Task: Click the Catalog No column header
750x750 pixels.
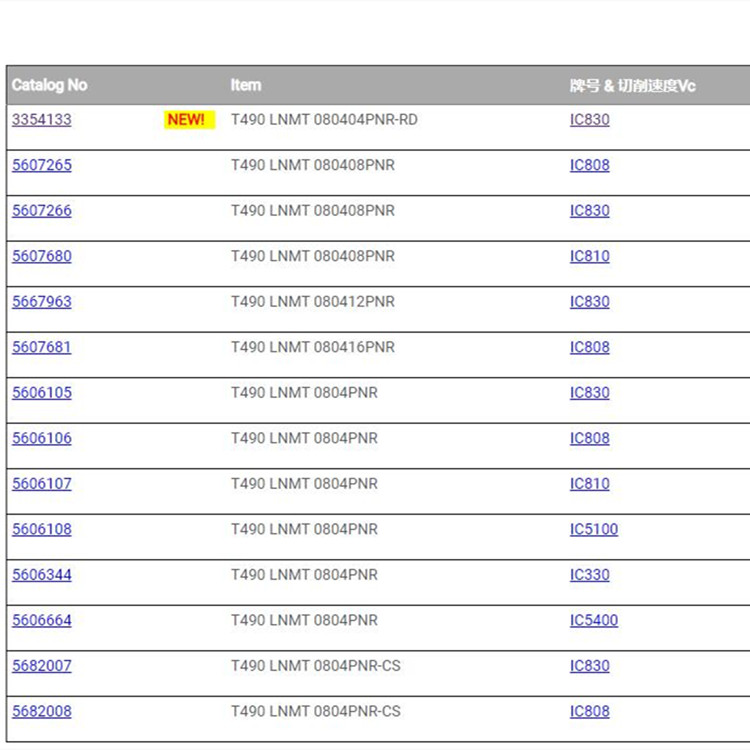Action: coord(50,85)
